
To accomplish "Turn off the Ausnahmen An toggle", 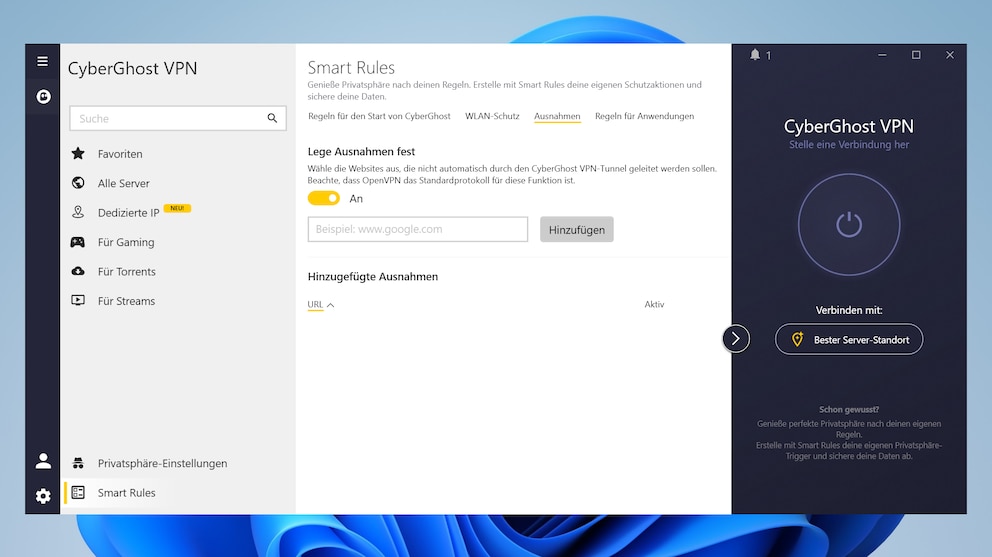I will [323, 198].
